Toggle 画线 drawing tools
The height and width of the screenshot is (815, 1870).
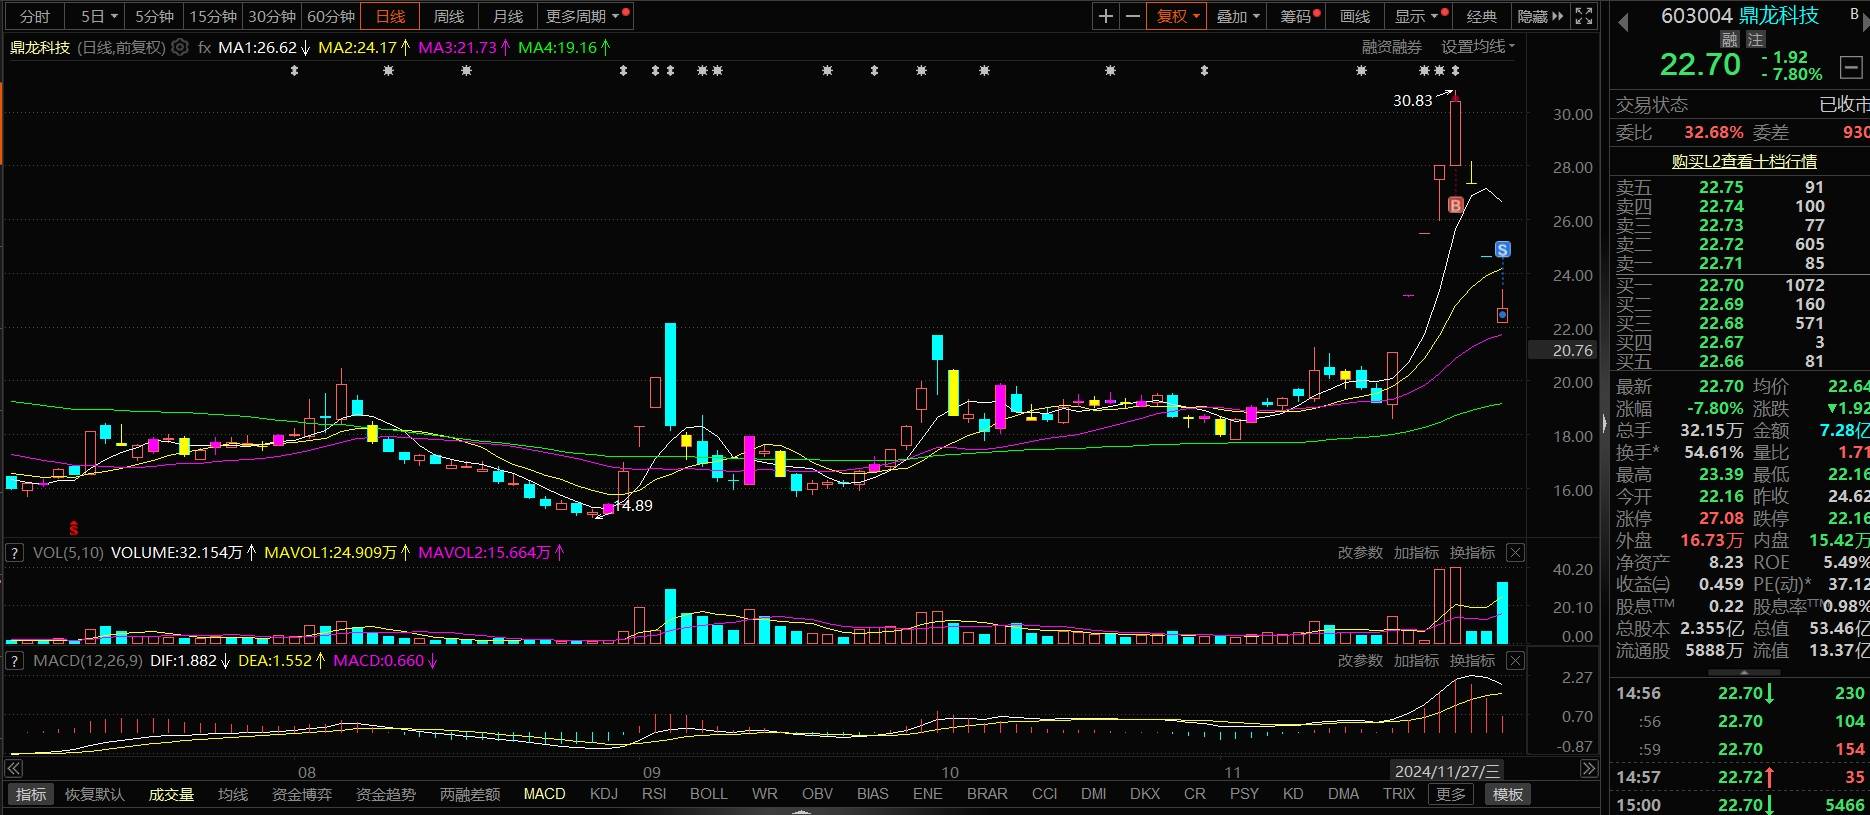tap(1355, 16)
